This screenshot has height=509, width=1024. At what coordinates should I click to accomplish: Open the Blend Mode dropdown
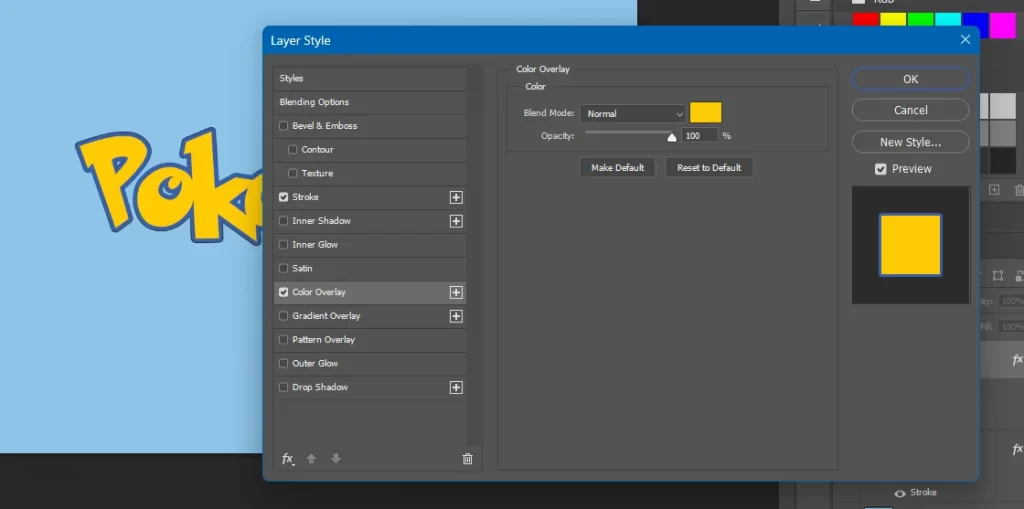pos(633,114)
